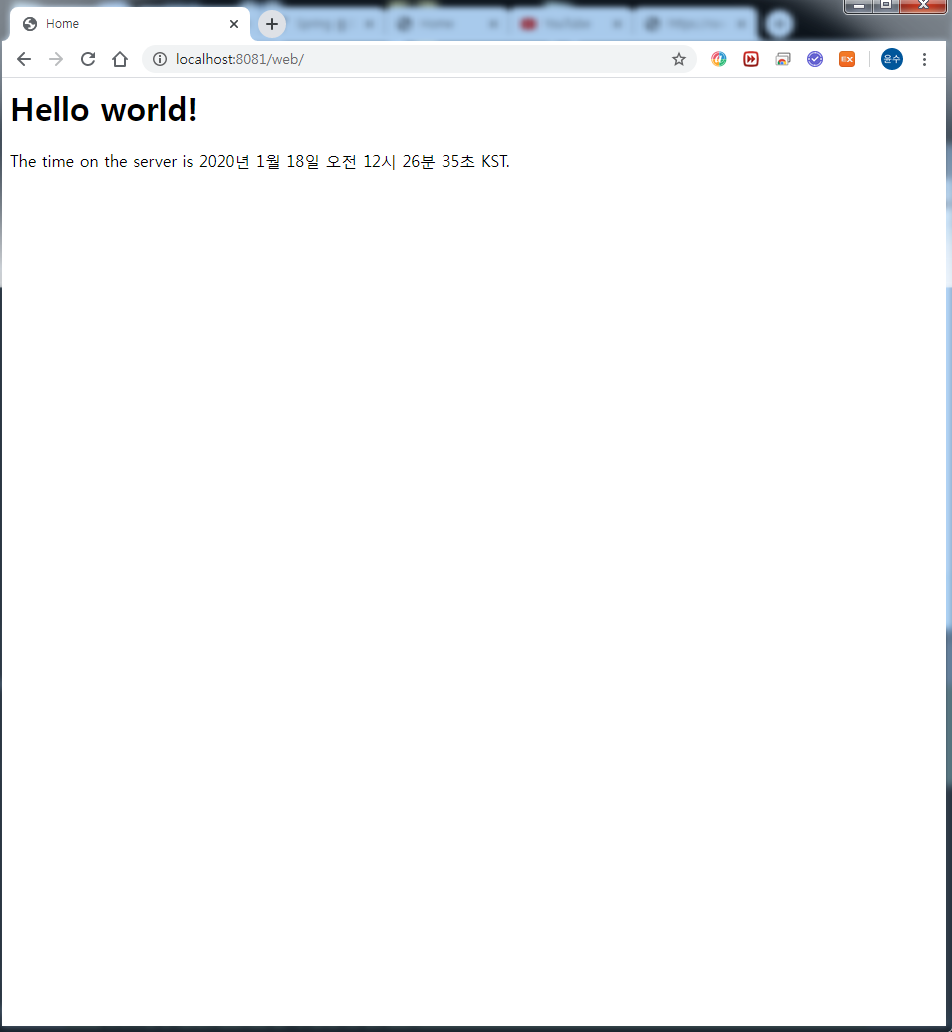Go forward with the forward arrow
This screenshot has width=952, height=1032.
tap(56, 59)
